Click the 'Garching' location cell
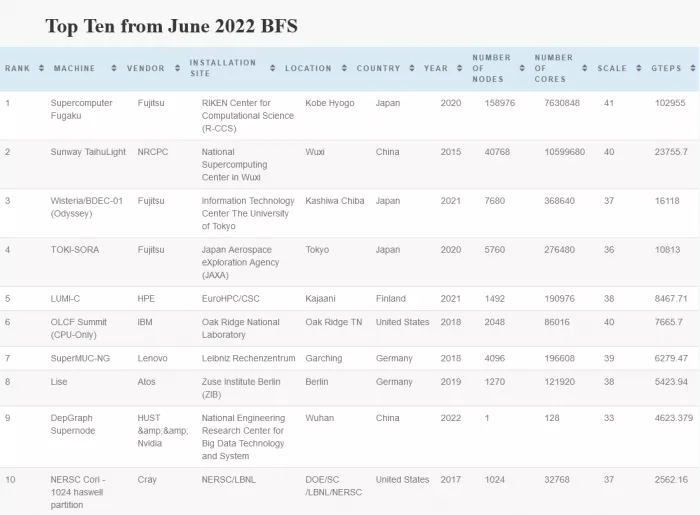Viewport: 700px width, 515px height. pyautogui.click(x=324, y=358)
